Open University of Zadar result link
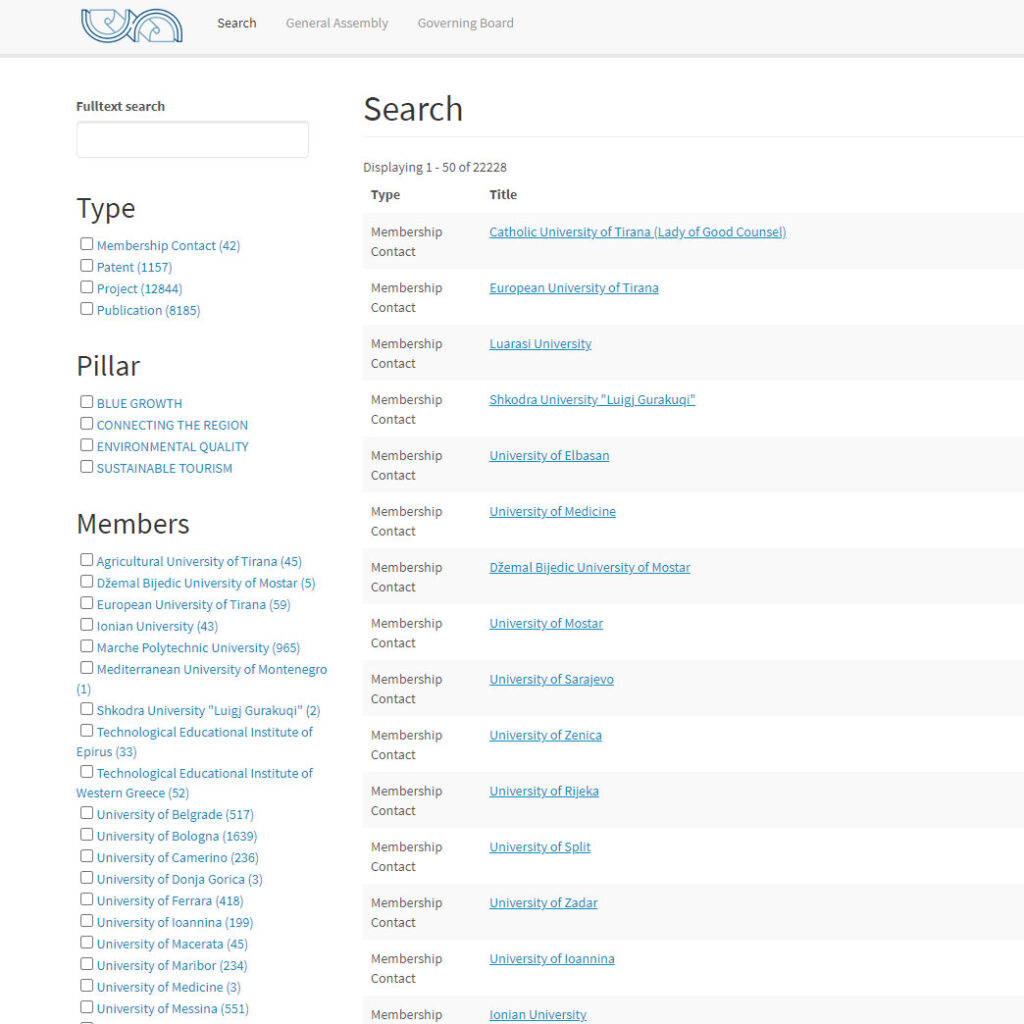The height and width of the screenshot is (1024, 1024). pos(543,903)
